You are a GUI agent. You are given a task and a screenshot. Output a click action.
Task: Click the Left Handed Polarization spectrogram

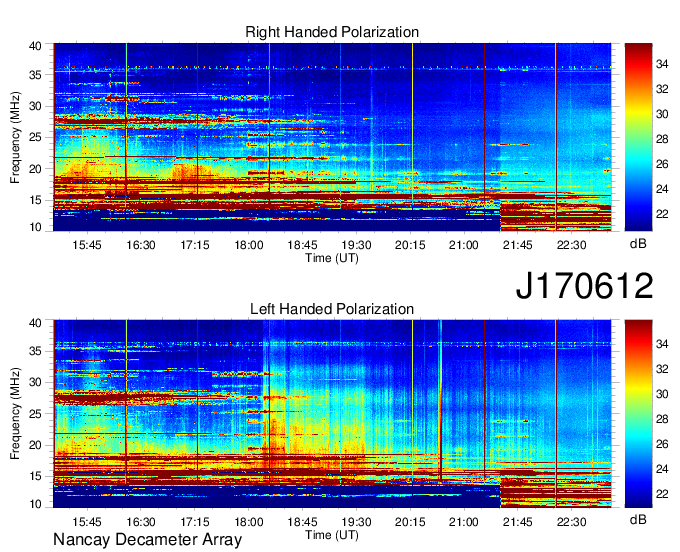pos(332,414)
